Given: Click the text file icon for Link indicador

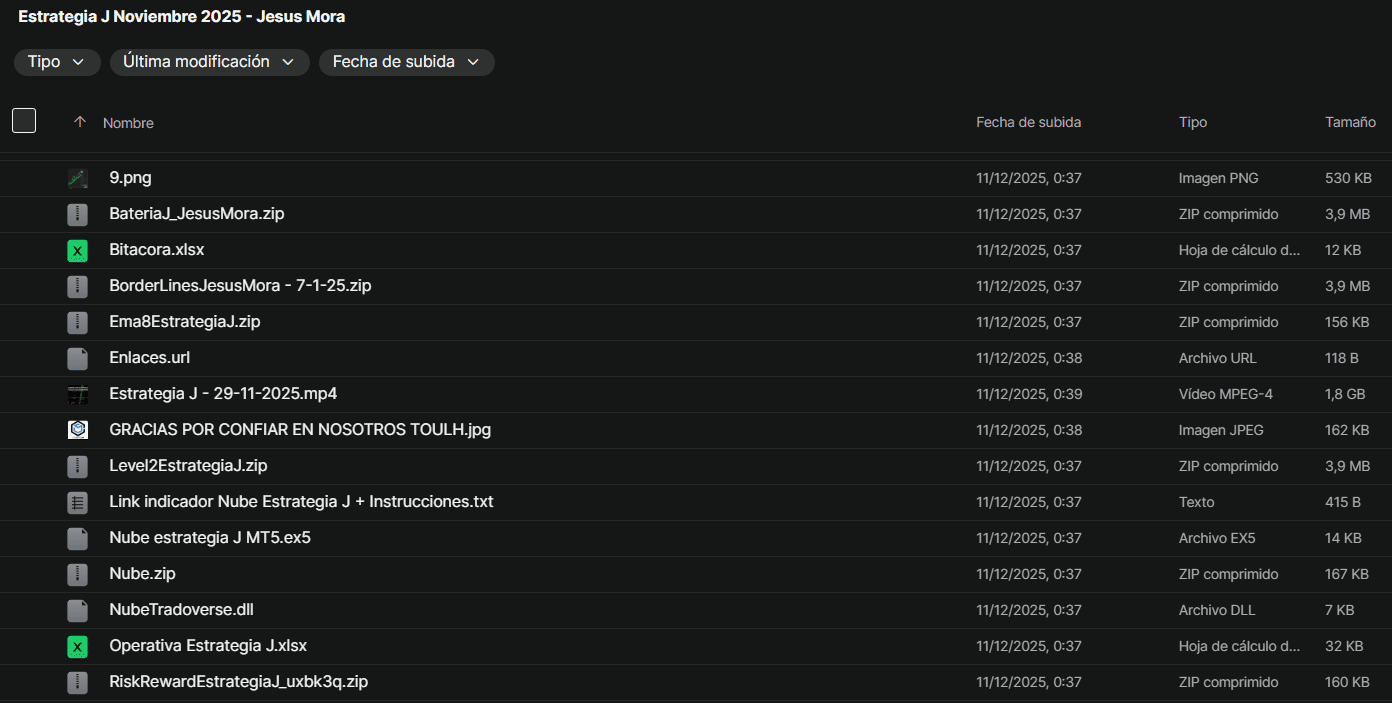Looking at the screenshot, I should (77, 502).
